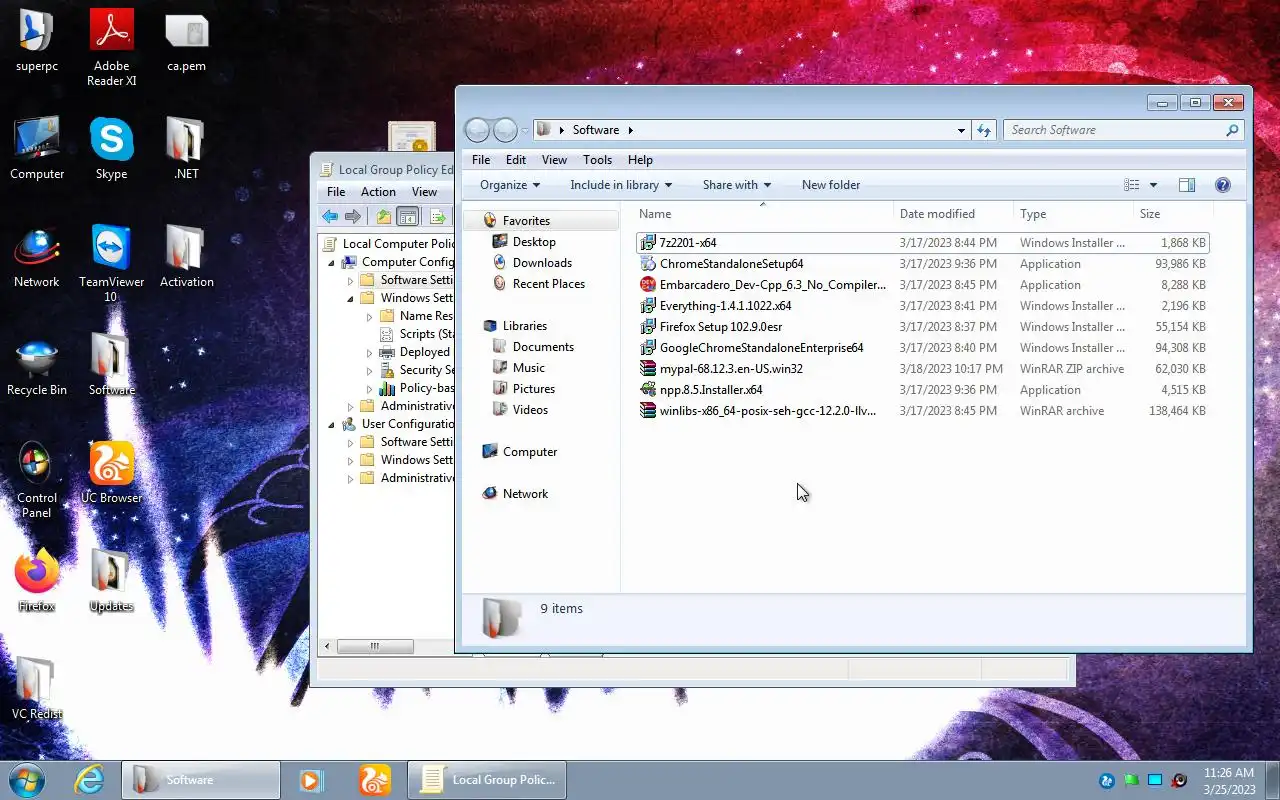Switch to the Local Group Policy taskbar button

[487, 780]
